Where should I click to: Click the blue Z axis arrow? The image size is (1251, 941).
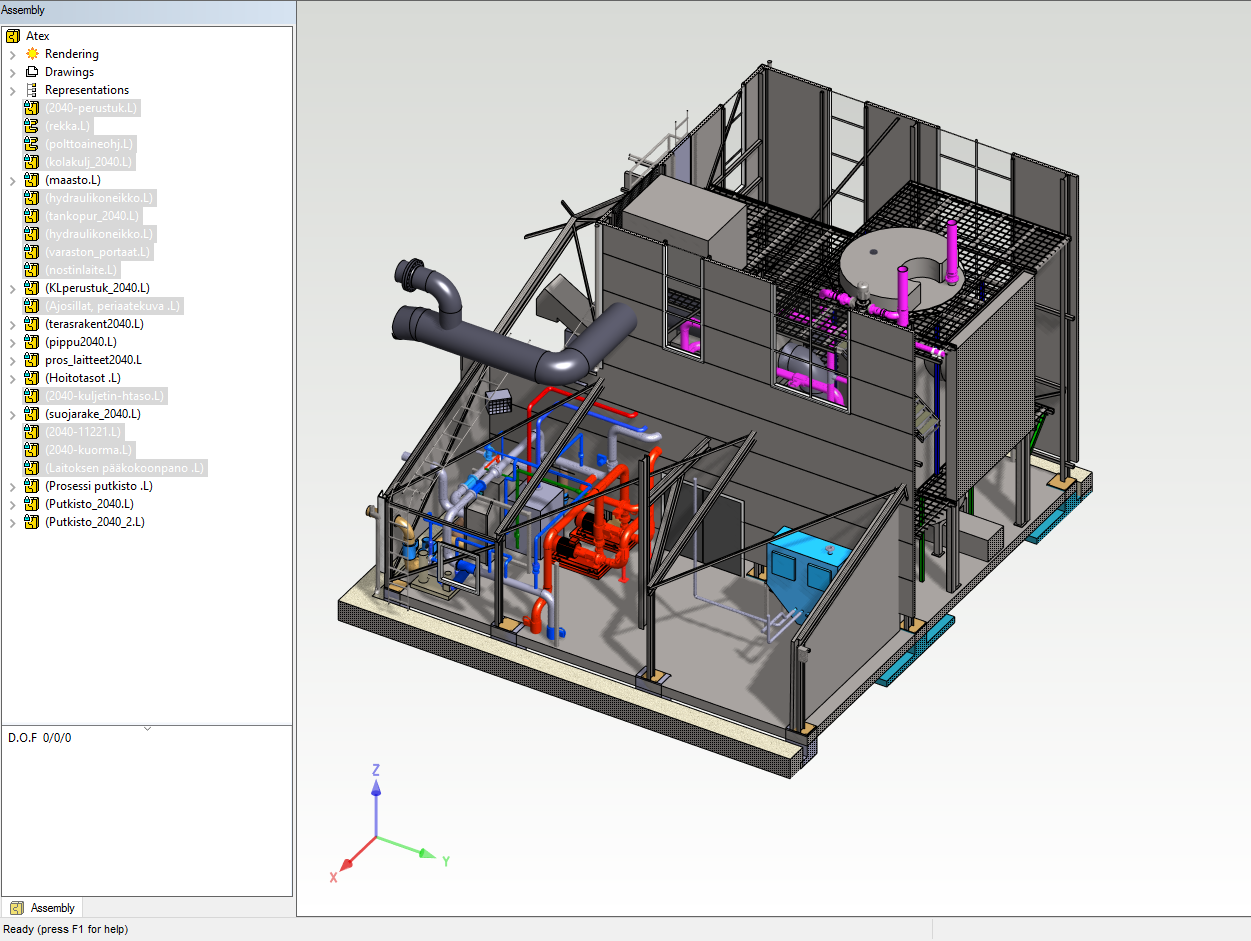pyautogui.click(x=376, y=790)
